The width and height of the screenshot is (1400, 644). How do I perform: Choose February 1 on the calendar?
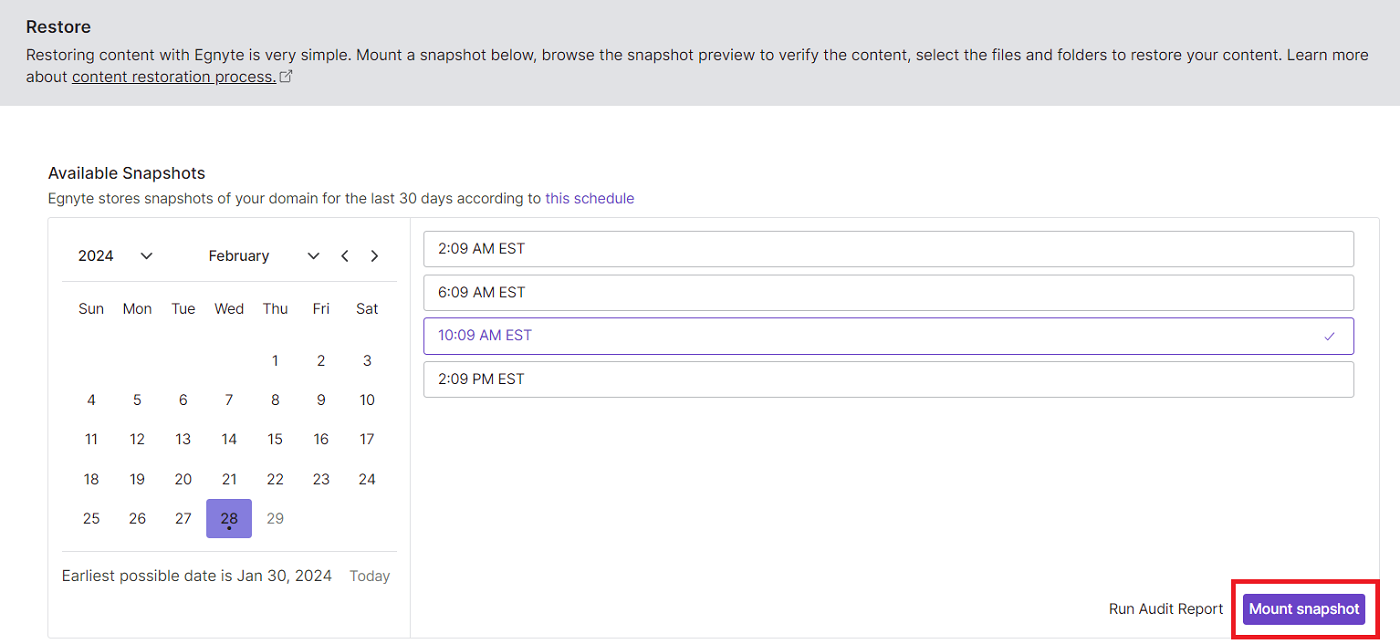275,360
